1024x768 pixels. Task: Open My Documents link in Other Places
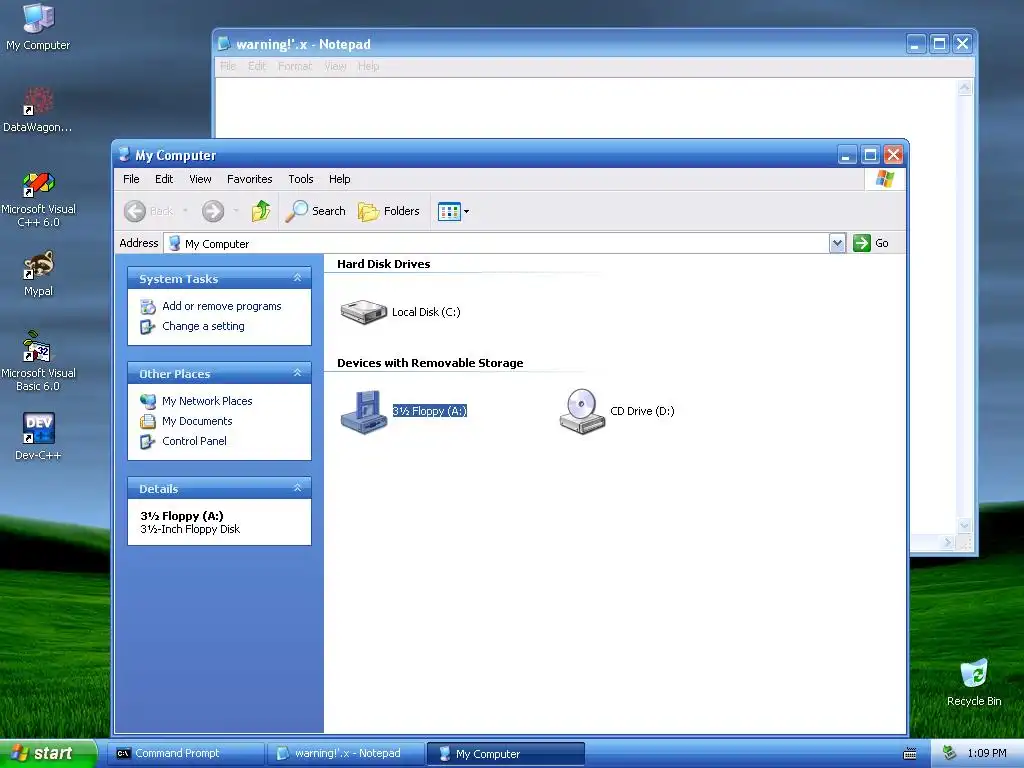pos(197,421)
